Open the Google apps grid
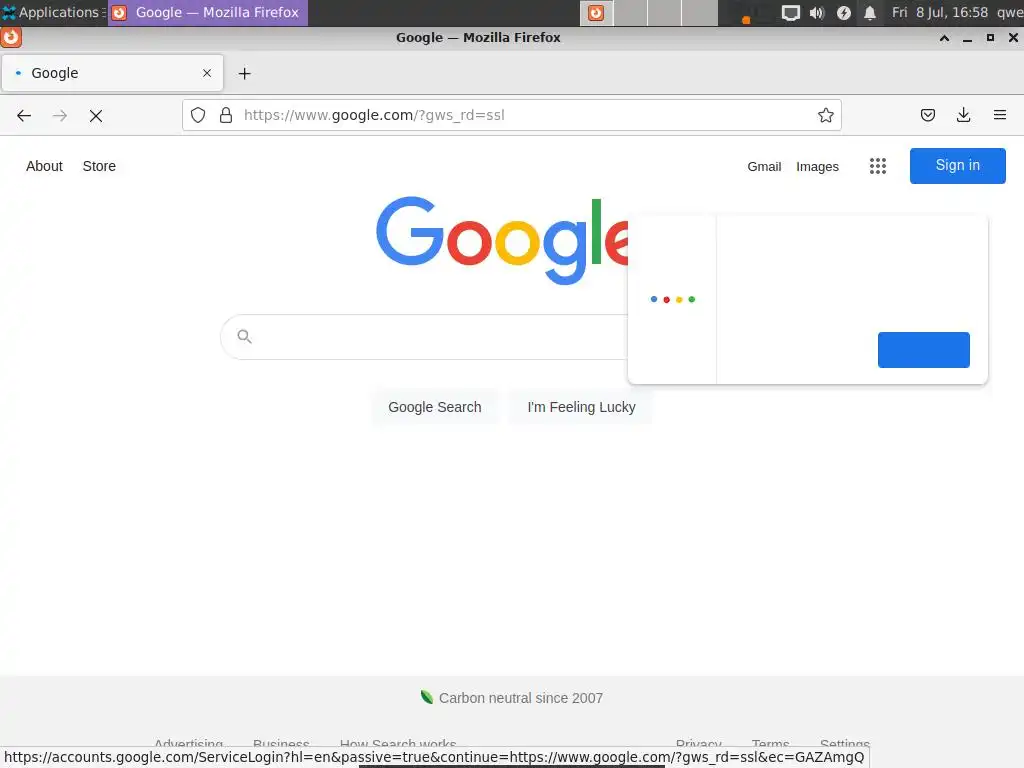1024x768 pixels. pos(878,166)
